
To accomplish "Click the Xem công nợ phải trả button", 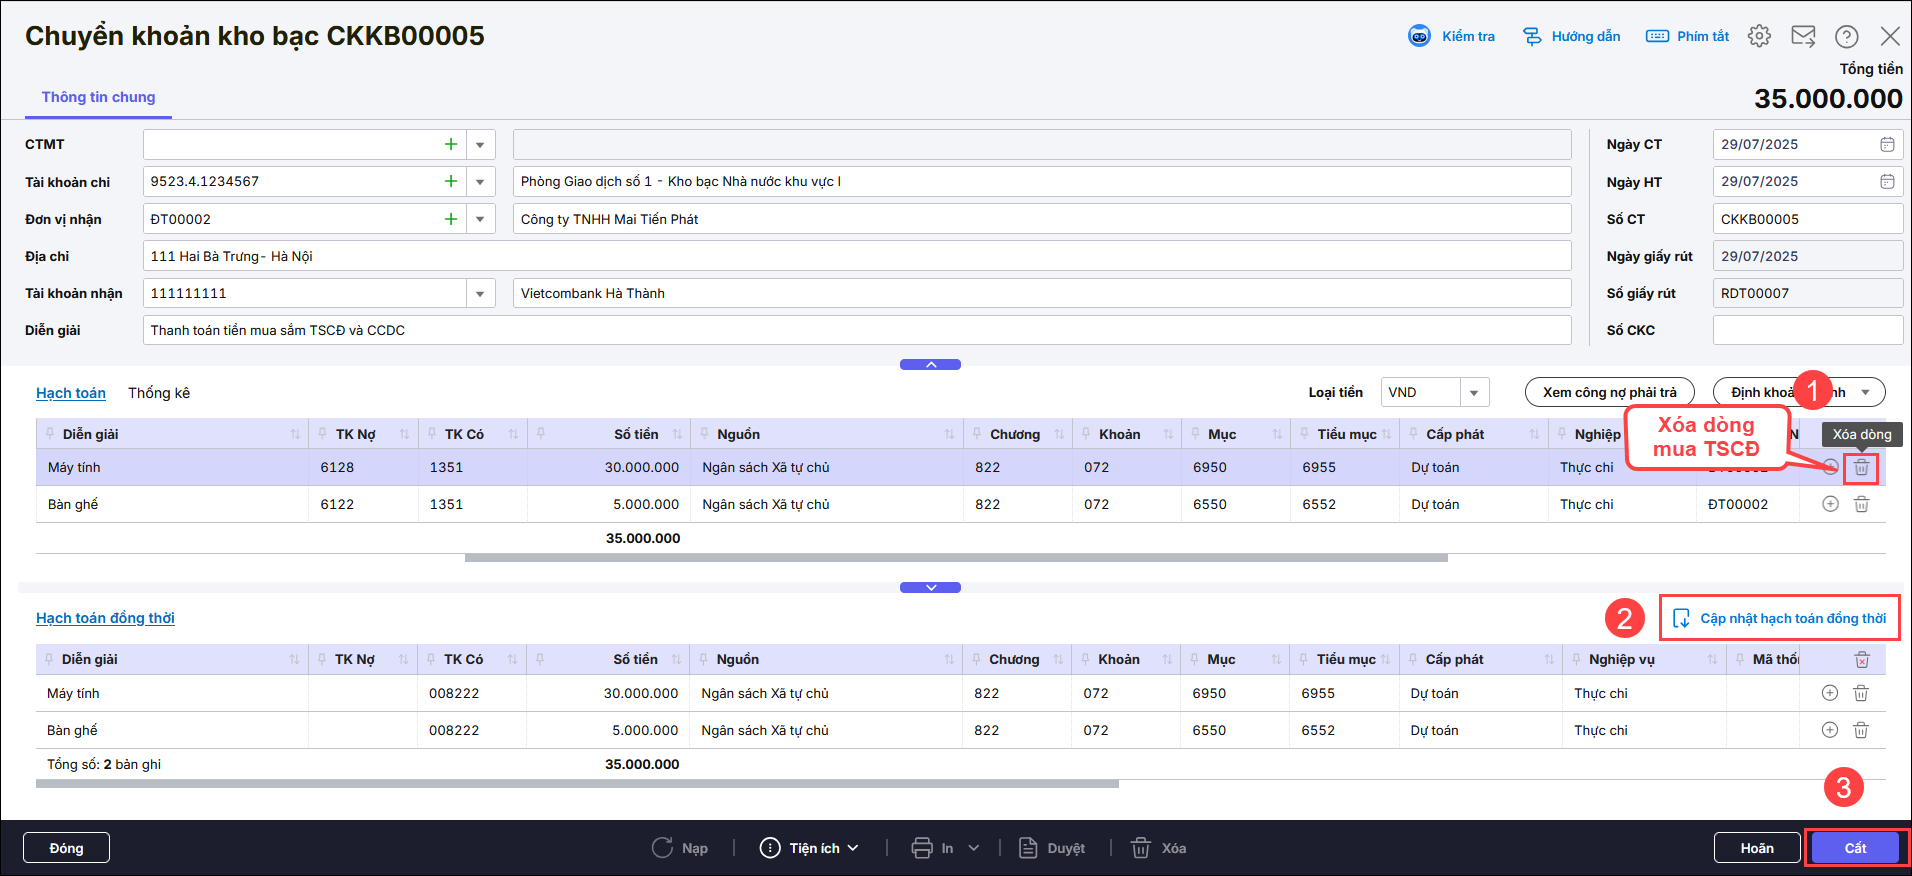I will 1609,392.
